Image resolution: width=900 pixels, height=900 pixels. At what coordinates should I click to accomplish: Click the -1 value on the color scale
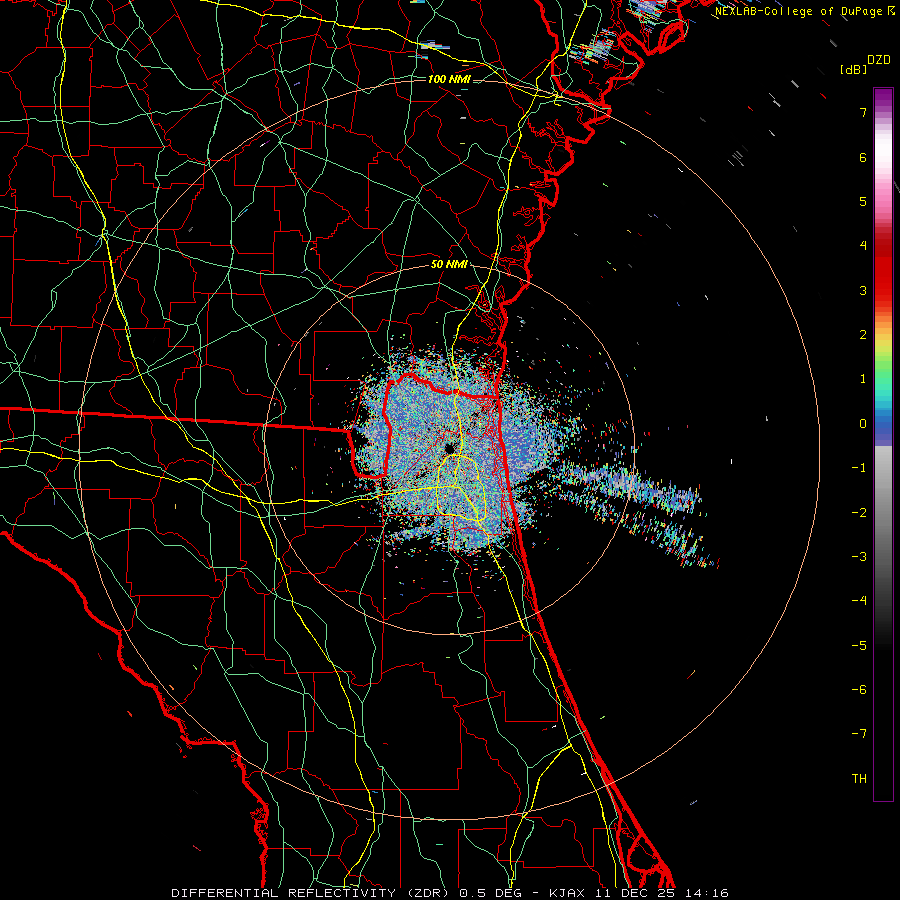[859, 468]
